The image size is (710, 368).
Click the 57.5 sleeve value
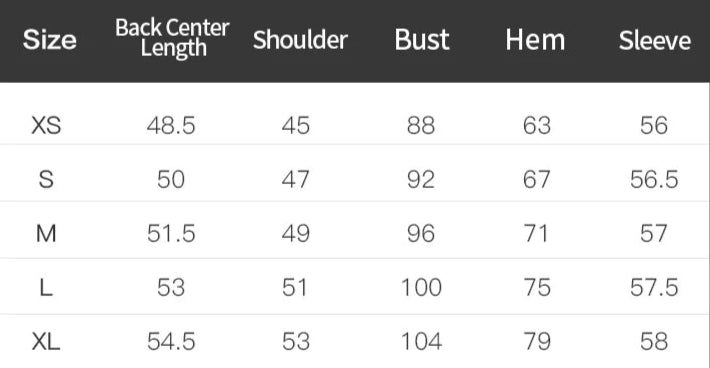pos(654,287)
